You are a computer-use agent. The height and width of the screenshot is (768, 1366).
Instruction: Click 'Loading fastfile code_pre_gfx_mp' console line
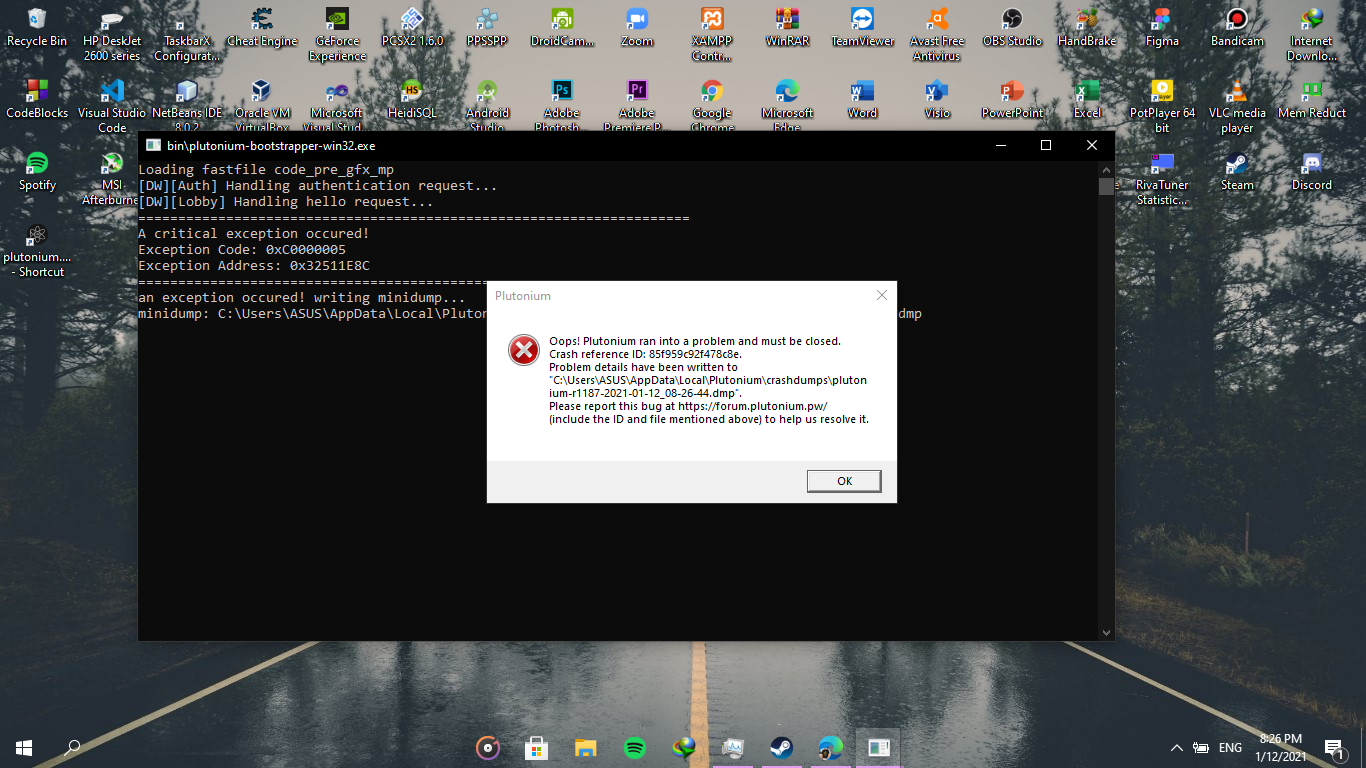(x=266, y=169)
